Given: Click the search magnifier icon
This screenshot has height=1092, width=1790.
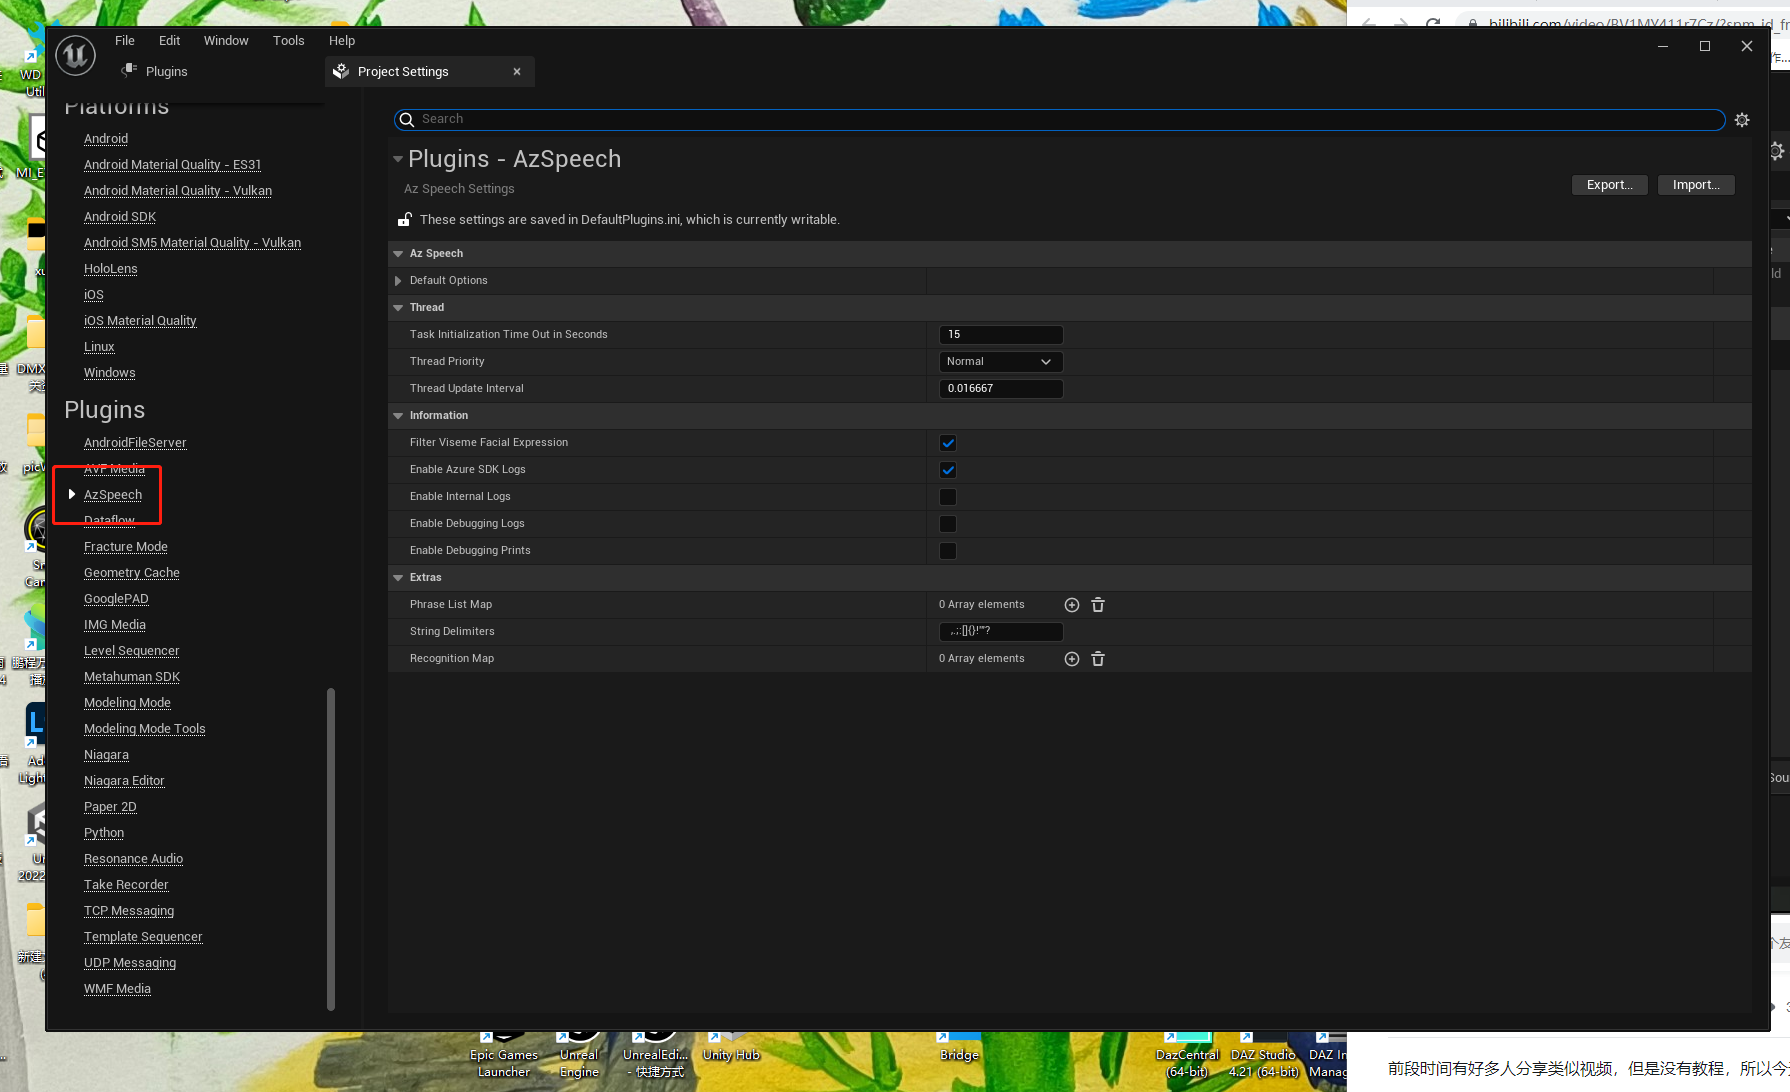Looking at the screenshot, I should pos(407,120).
